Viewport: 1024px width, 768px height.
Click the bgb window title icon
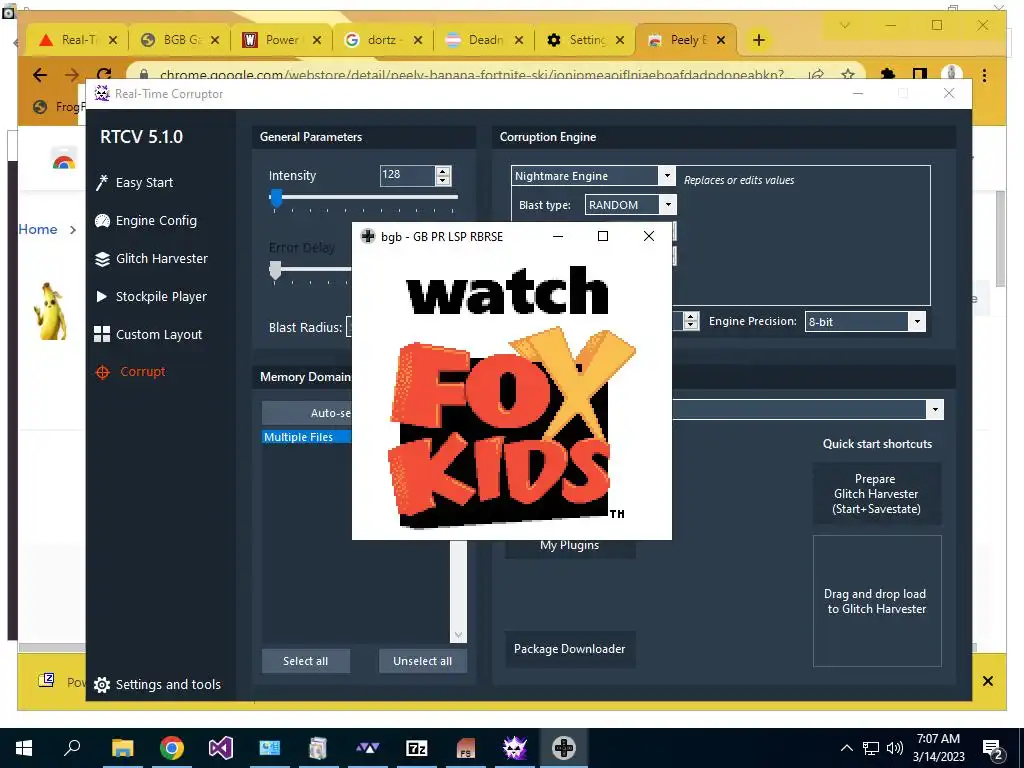[x=368, y=236]
